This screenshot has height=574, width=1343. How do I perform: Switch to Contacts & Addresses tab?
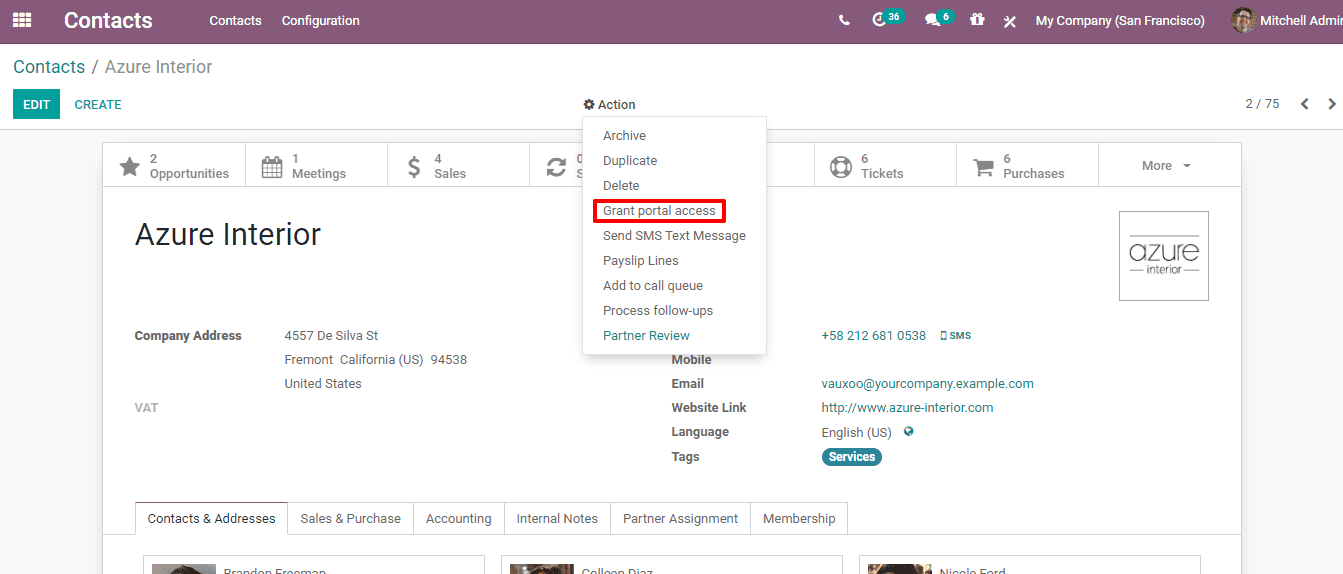[x=211, y=518]
